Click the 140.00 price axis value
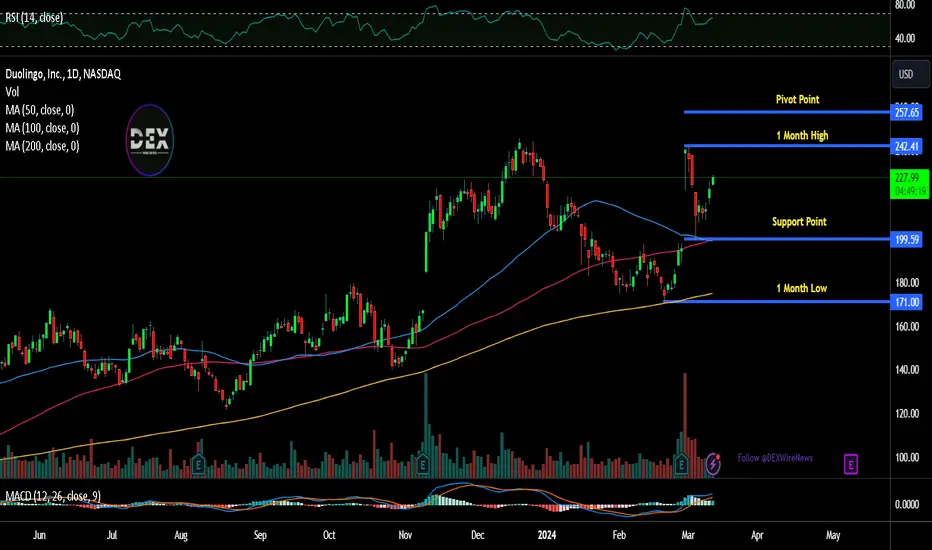 click(x=907, y=370)
